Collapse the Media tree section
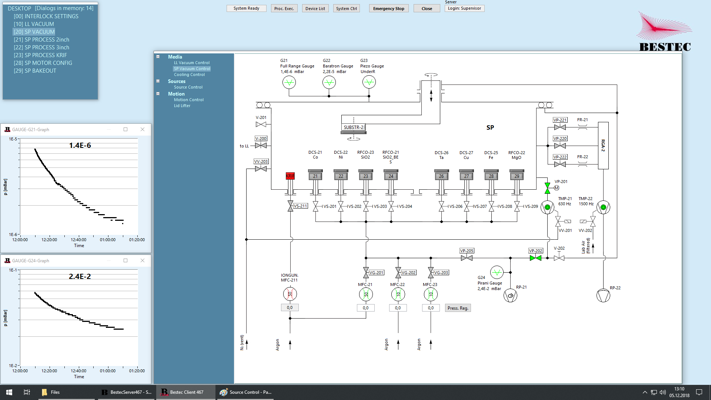 [158, 57]
